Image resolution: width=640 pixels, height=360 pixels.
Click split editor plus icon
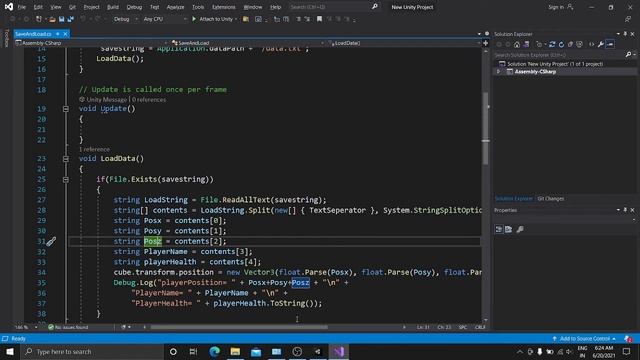485,43
